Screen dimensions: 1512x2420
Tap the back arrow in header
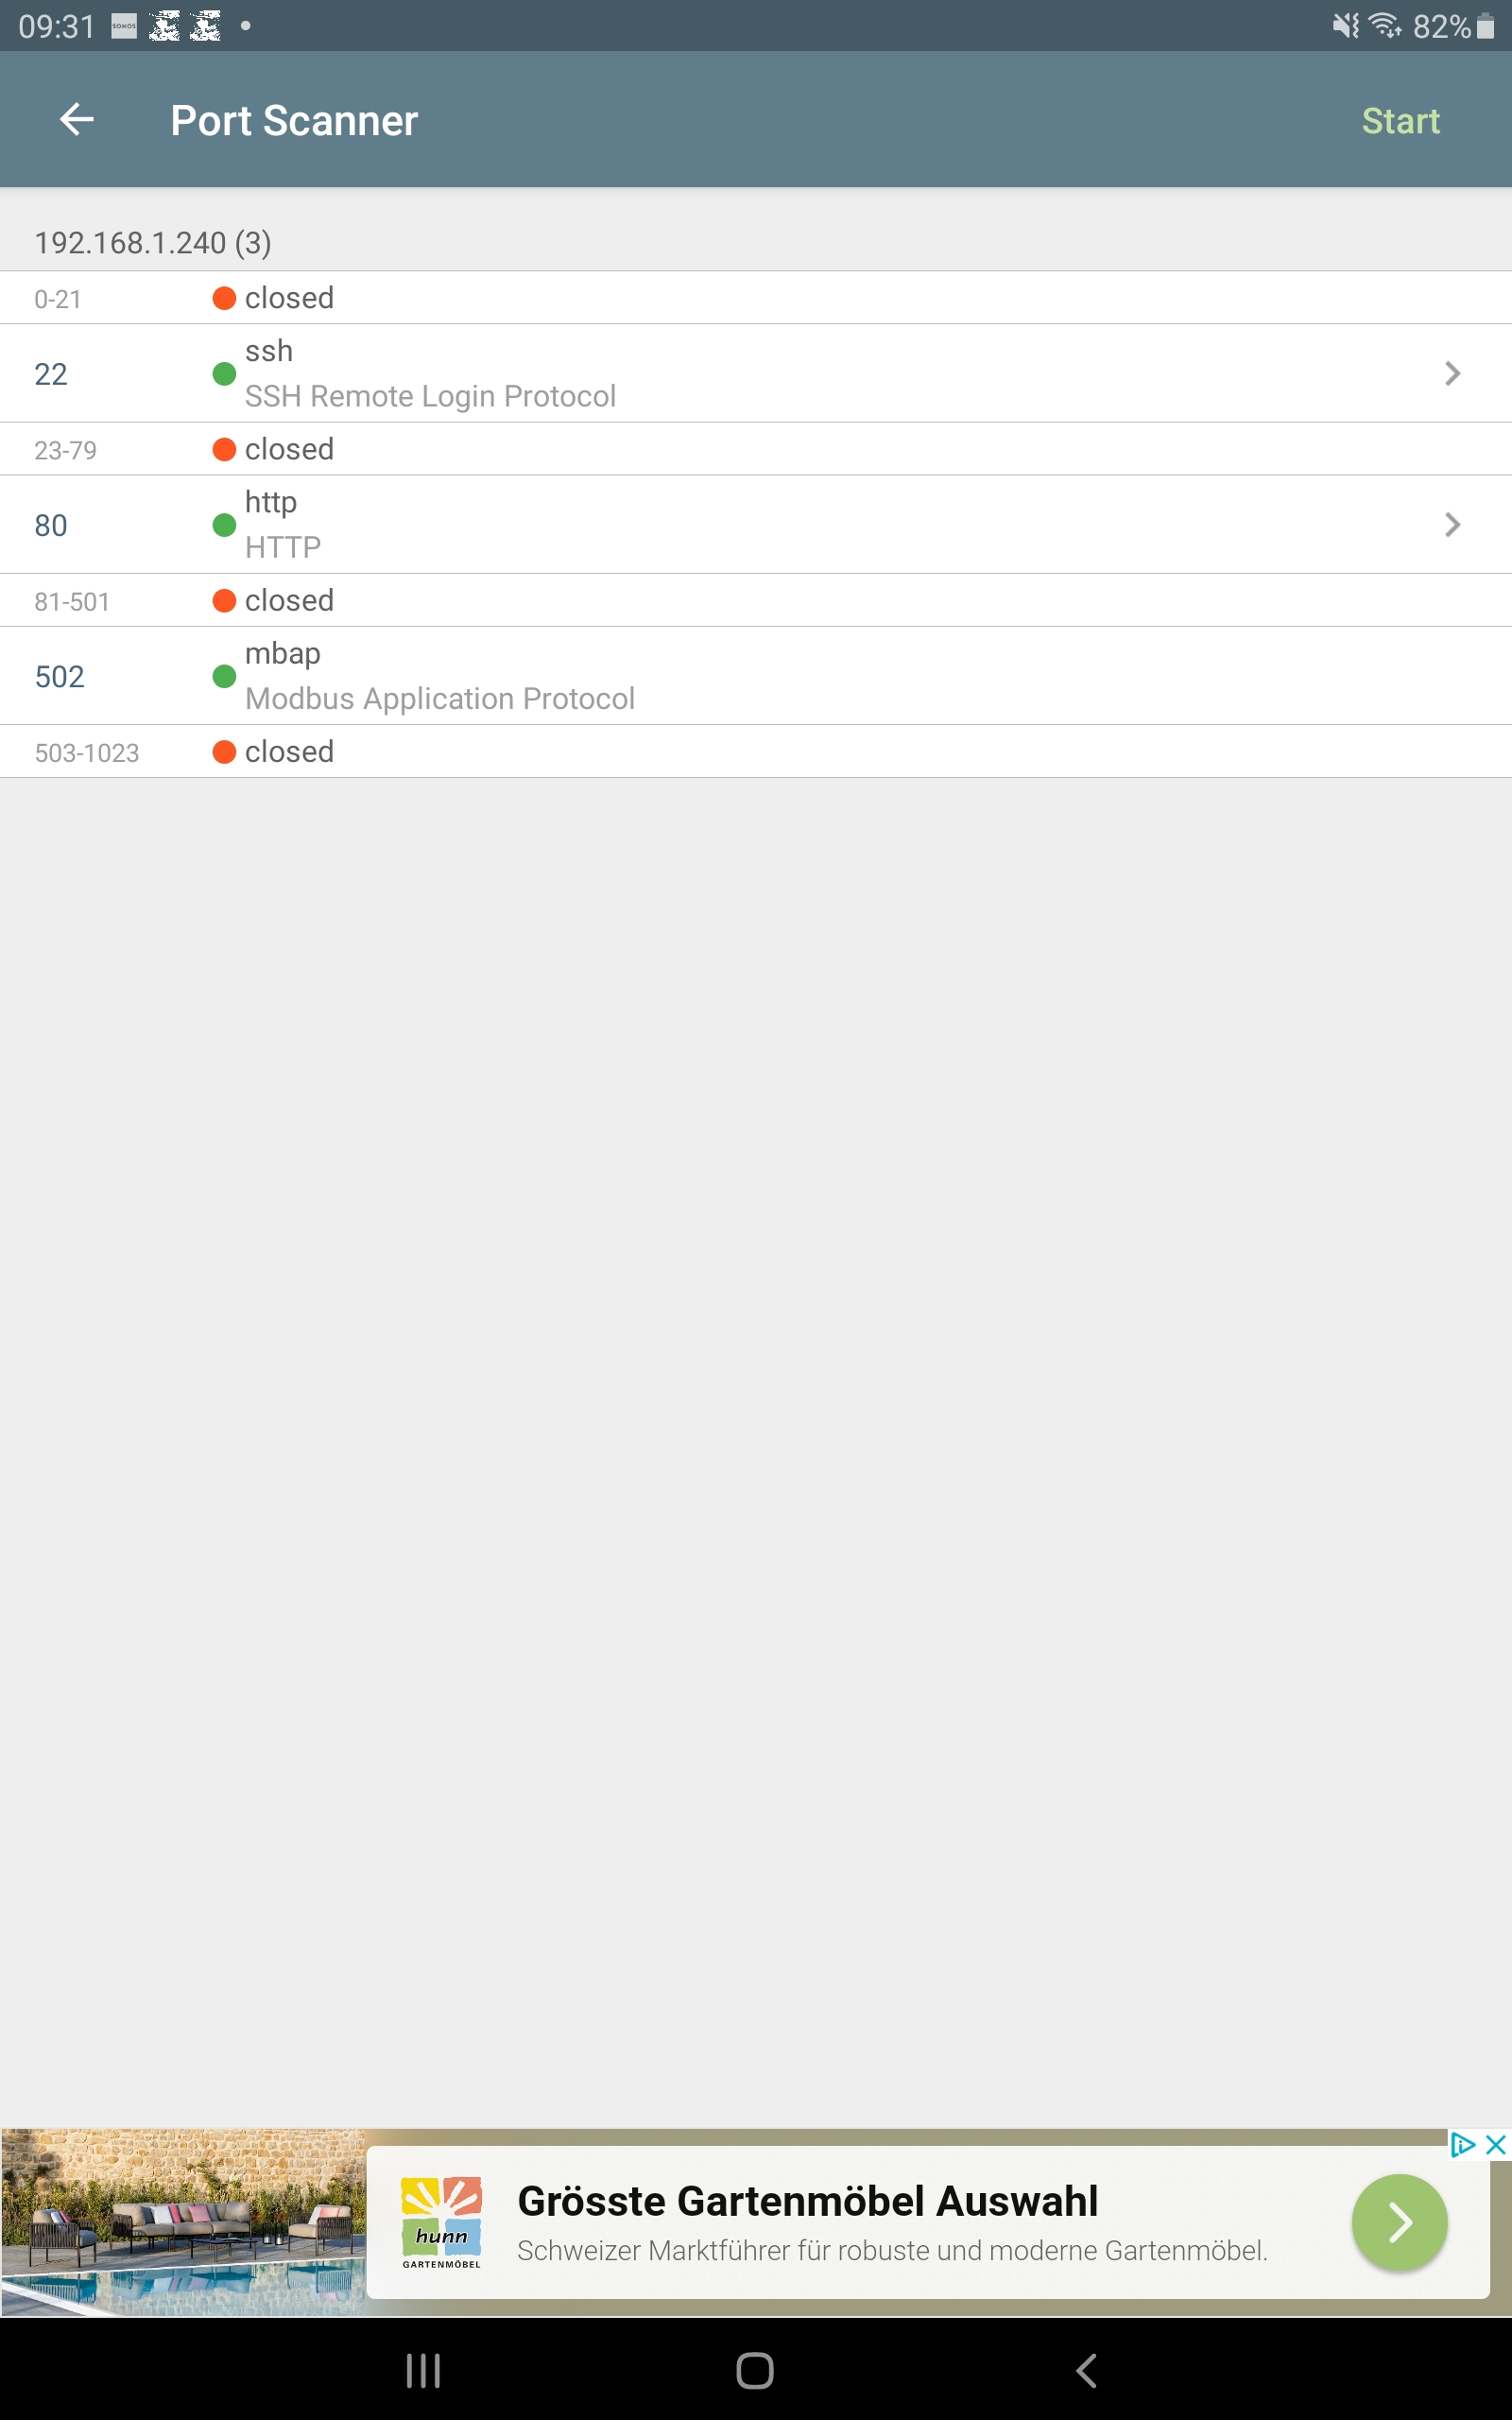click(77, 120)
